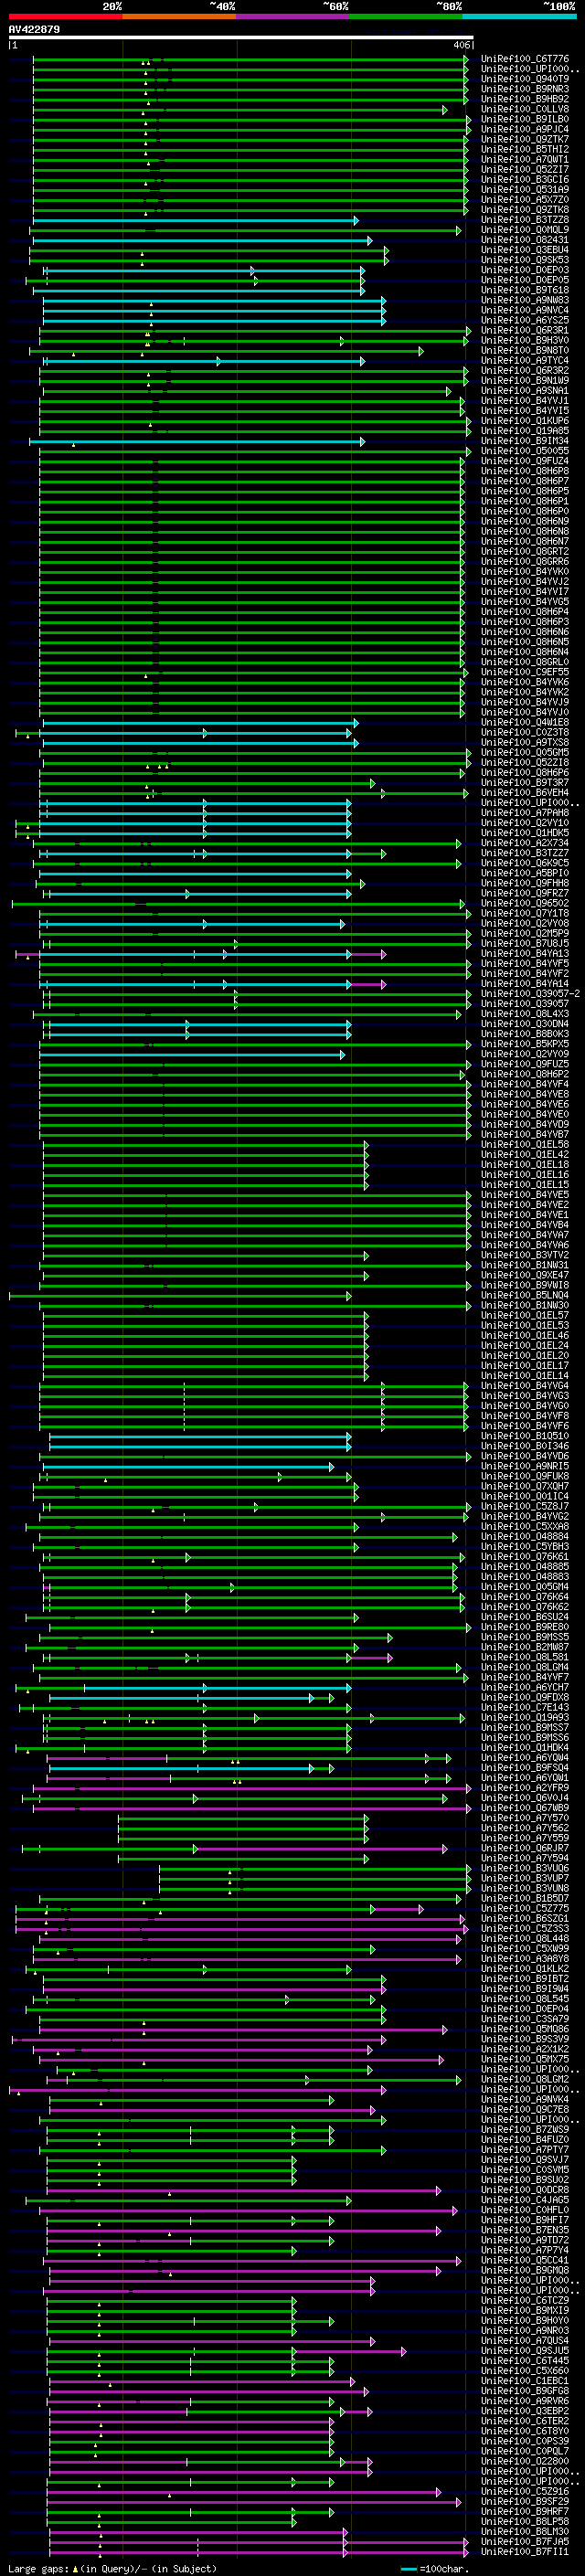Go to the UniRef100_B4YA13 entry

(525, 953)
